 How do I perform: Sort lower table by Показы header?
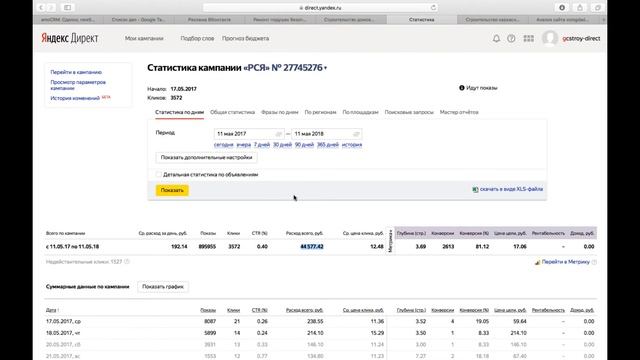(208, 310)
